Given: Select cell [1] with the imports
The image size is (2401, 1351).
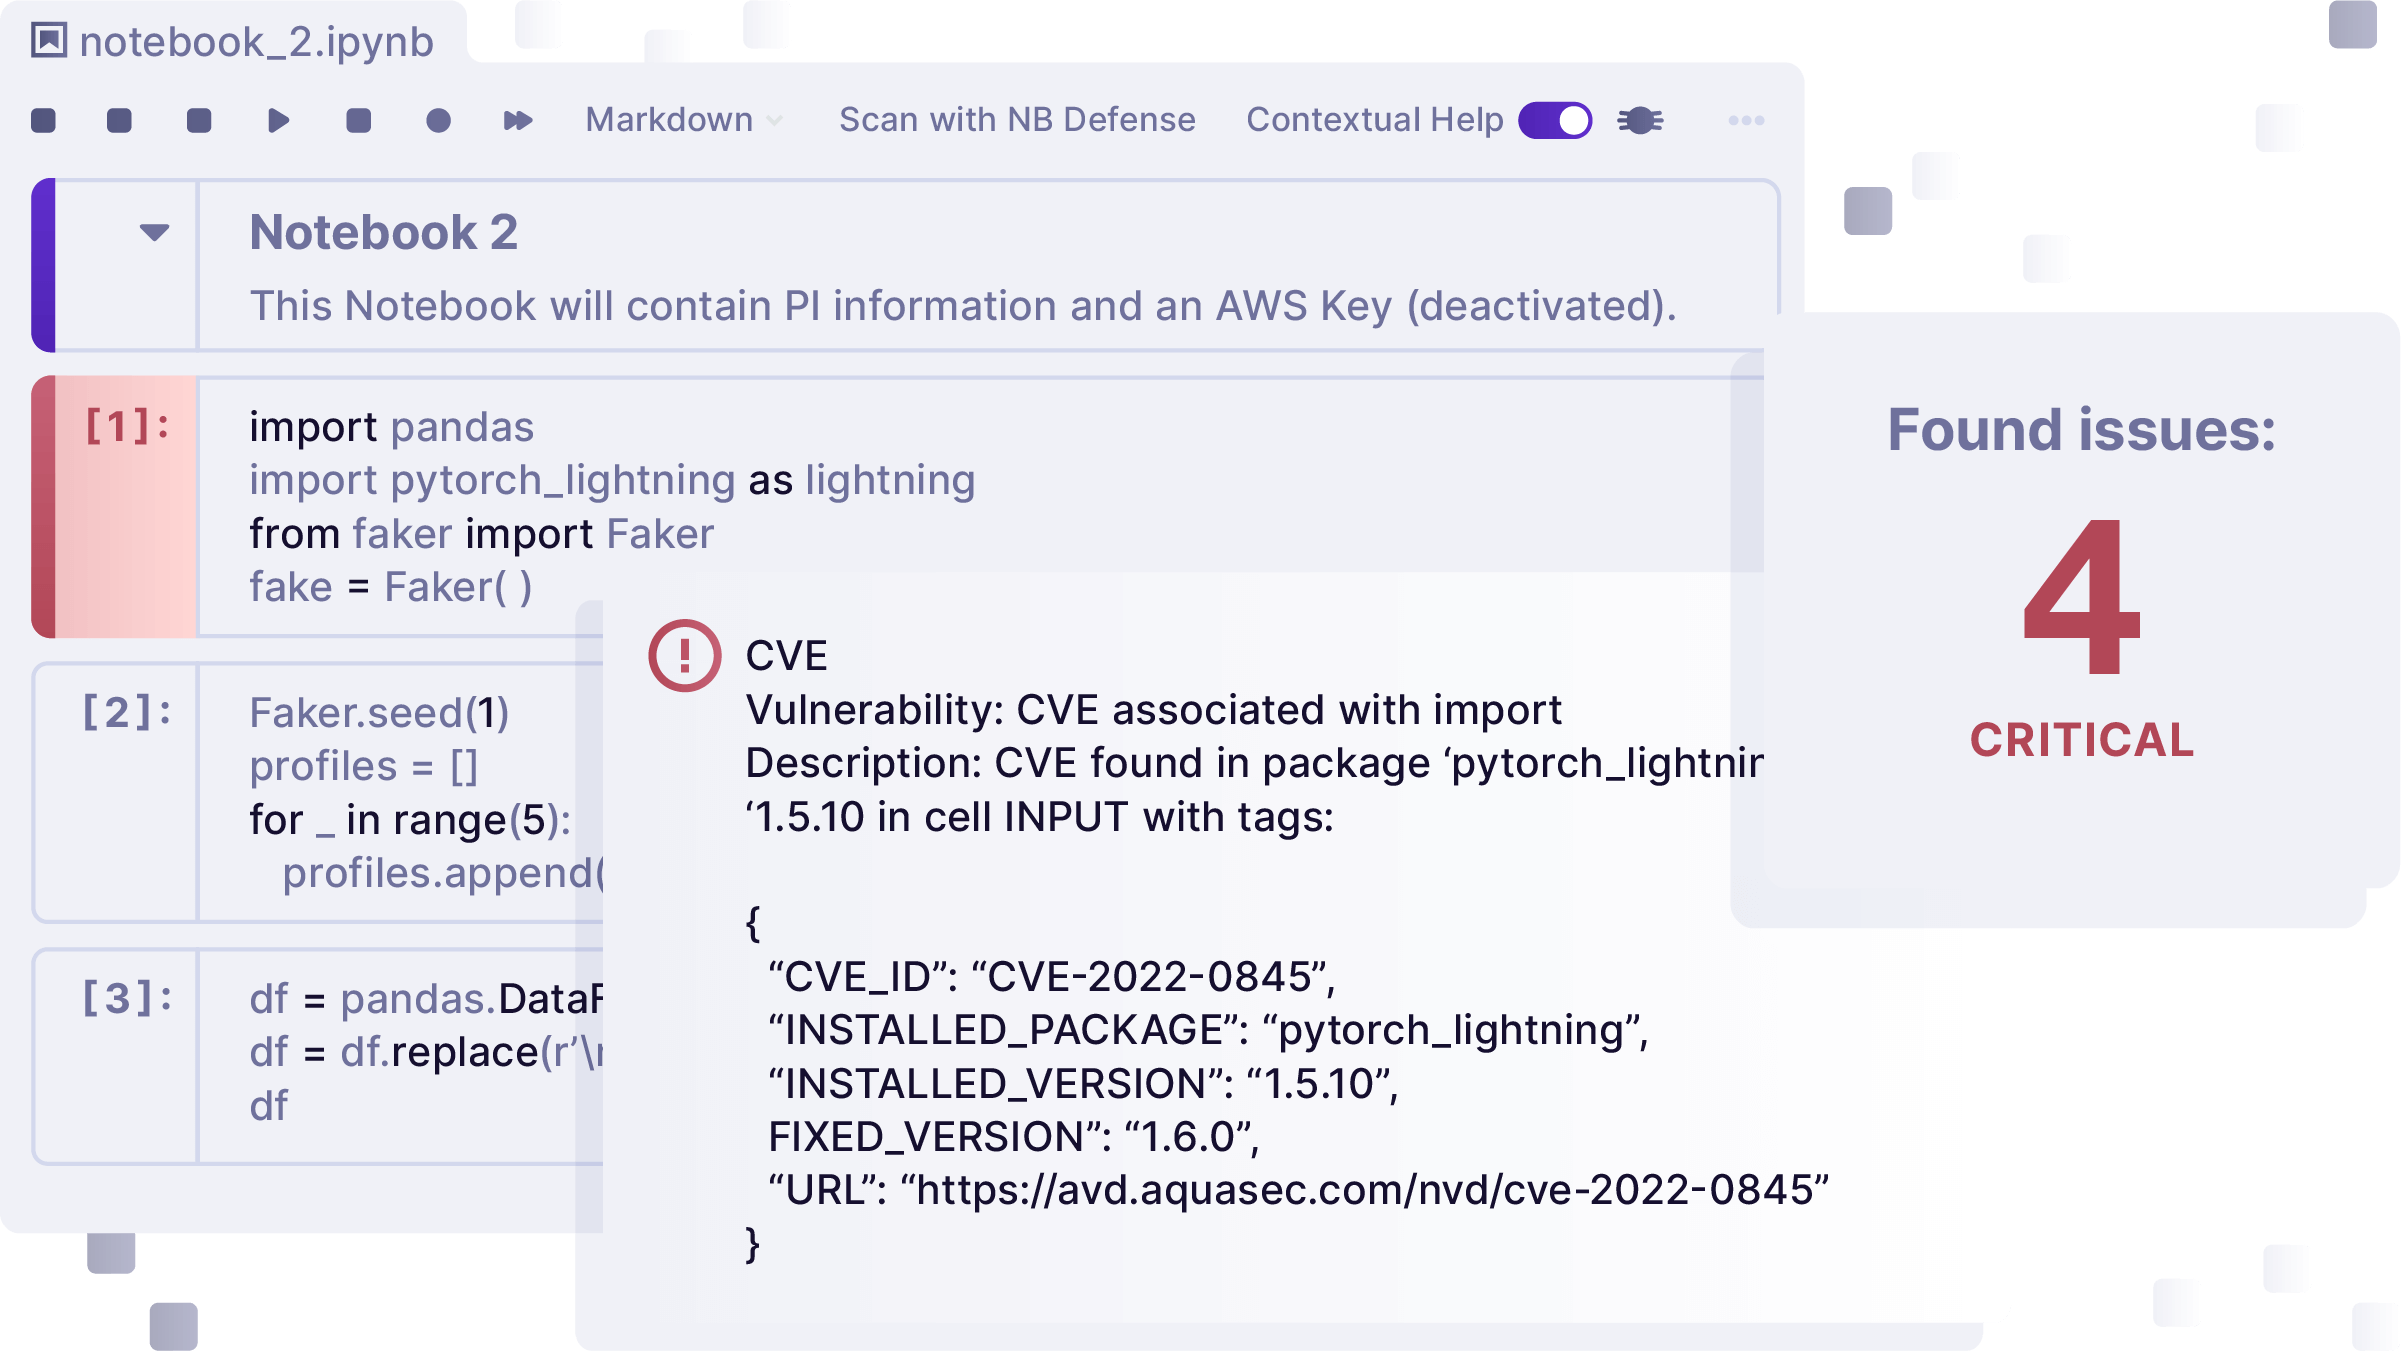Looking at the screenshot, I should click(x=126, y=427).
